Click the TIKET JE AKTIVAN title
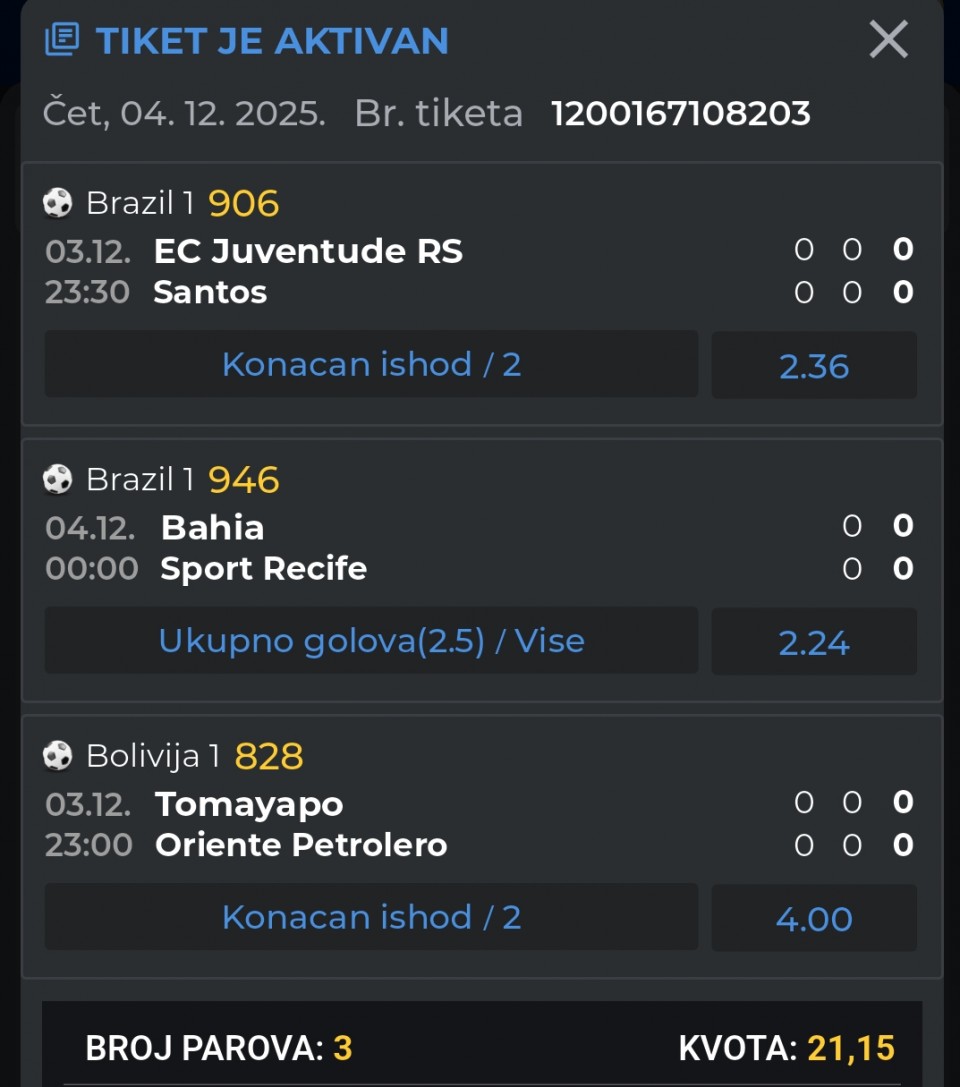Screen dimensions: 960x1087 point(272,41)
